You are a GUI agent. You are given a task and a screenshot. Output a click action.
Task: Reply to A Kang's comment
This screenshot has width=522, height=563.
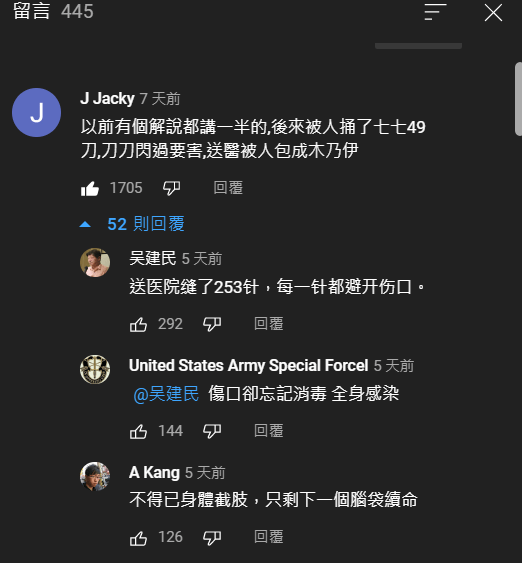[269, 537]
